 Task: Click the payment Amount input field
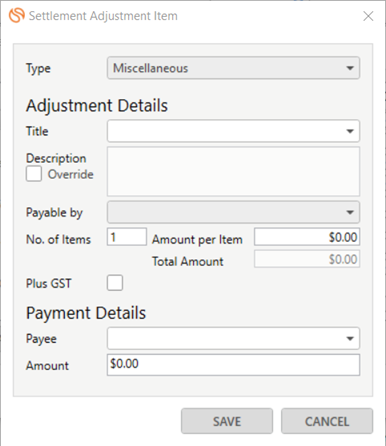[x=233, y=365]
